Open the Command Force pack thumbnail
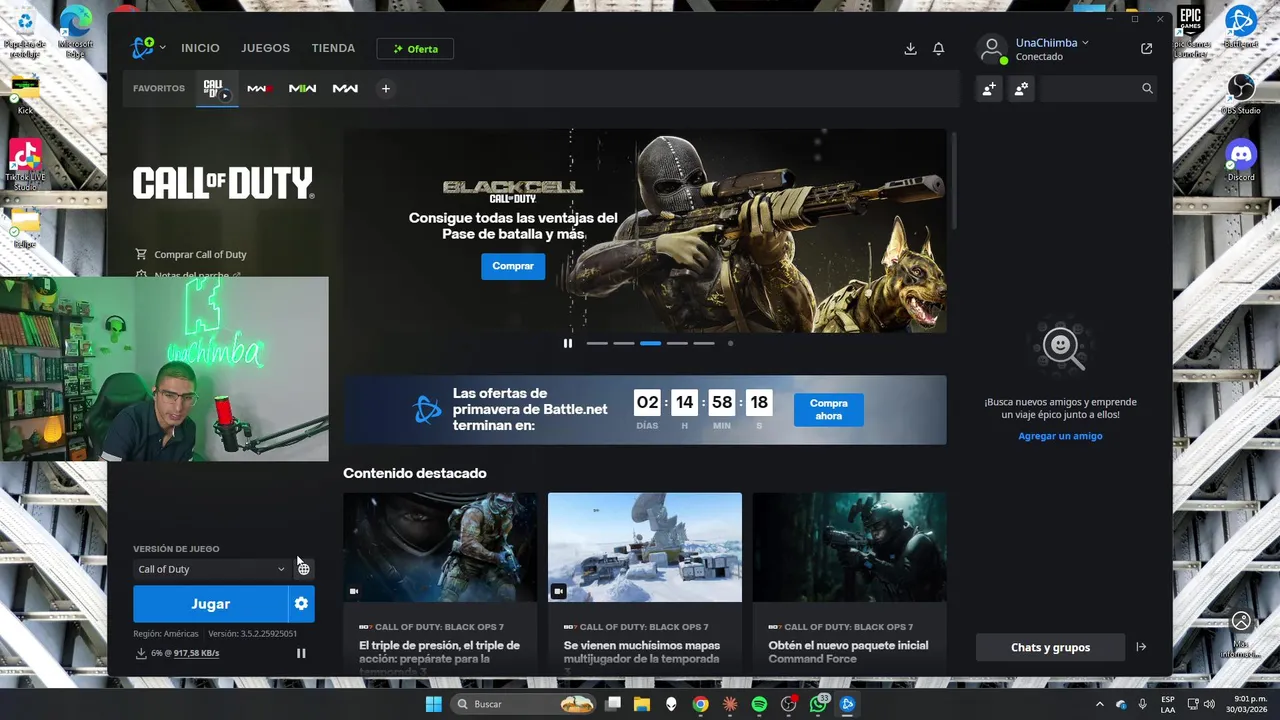This screenshot has height=720, width=1280. coord(849,547)
